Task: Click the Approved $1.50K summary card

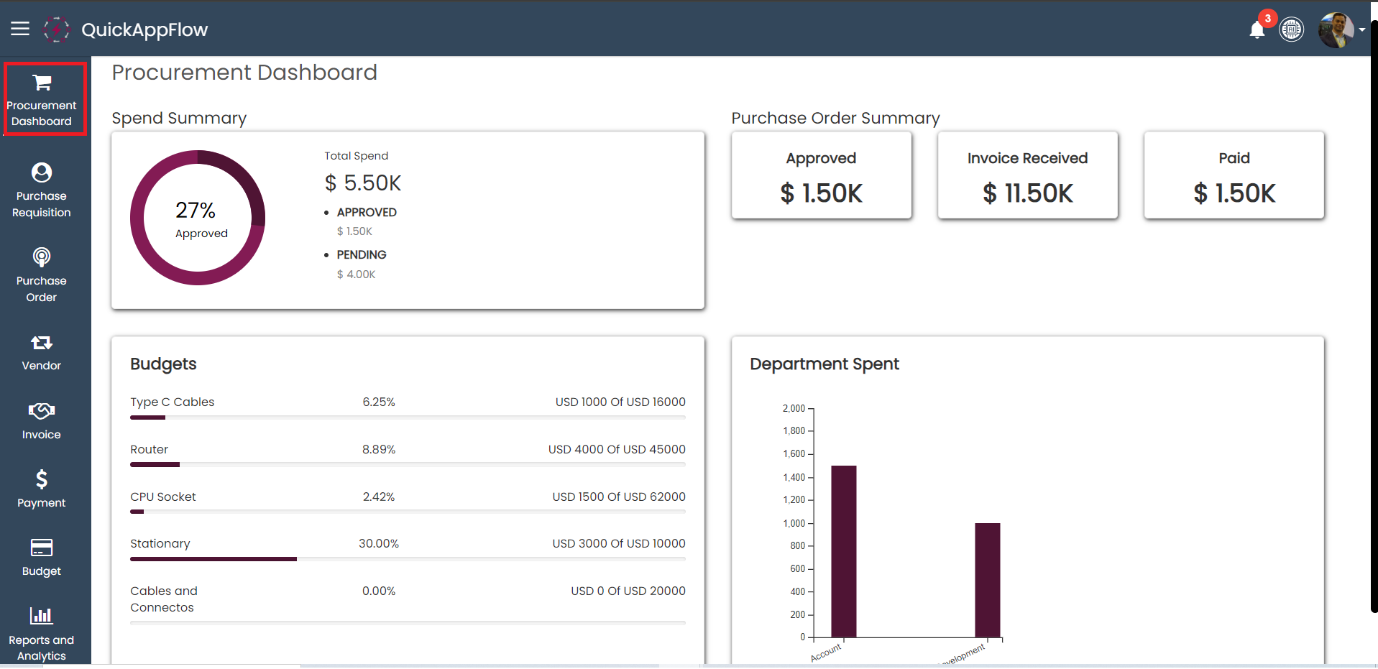Action: click(x=821, y=176)
